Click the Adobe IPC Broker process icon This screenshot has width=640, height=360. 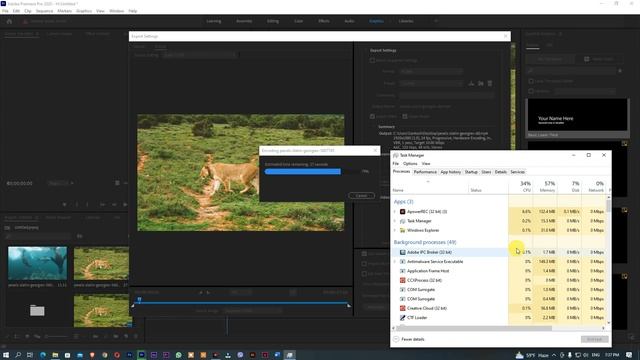tap(402, 252)
